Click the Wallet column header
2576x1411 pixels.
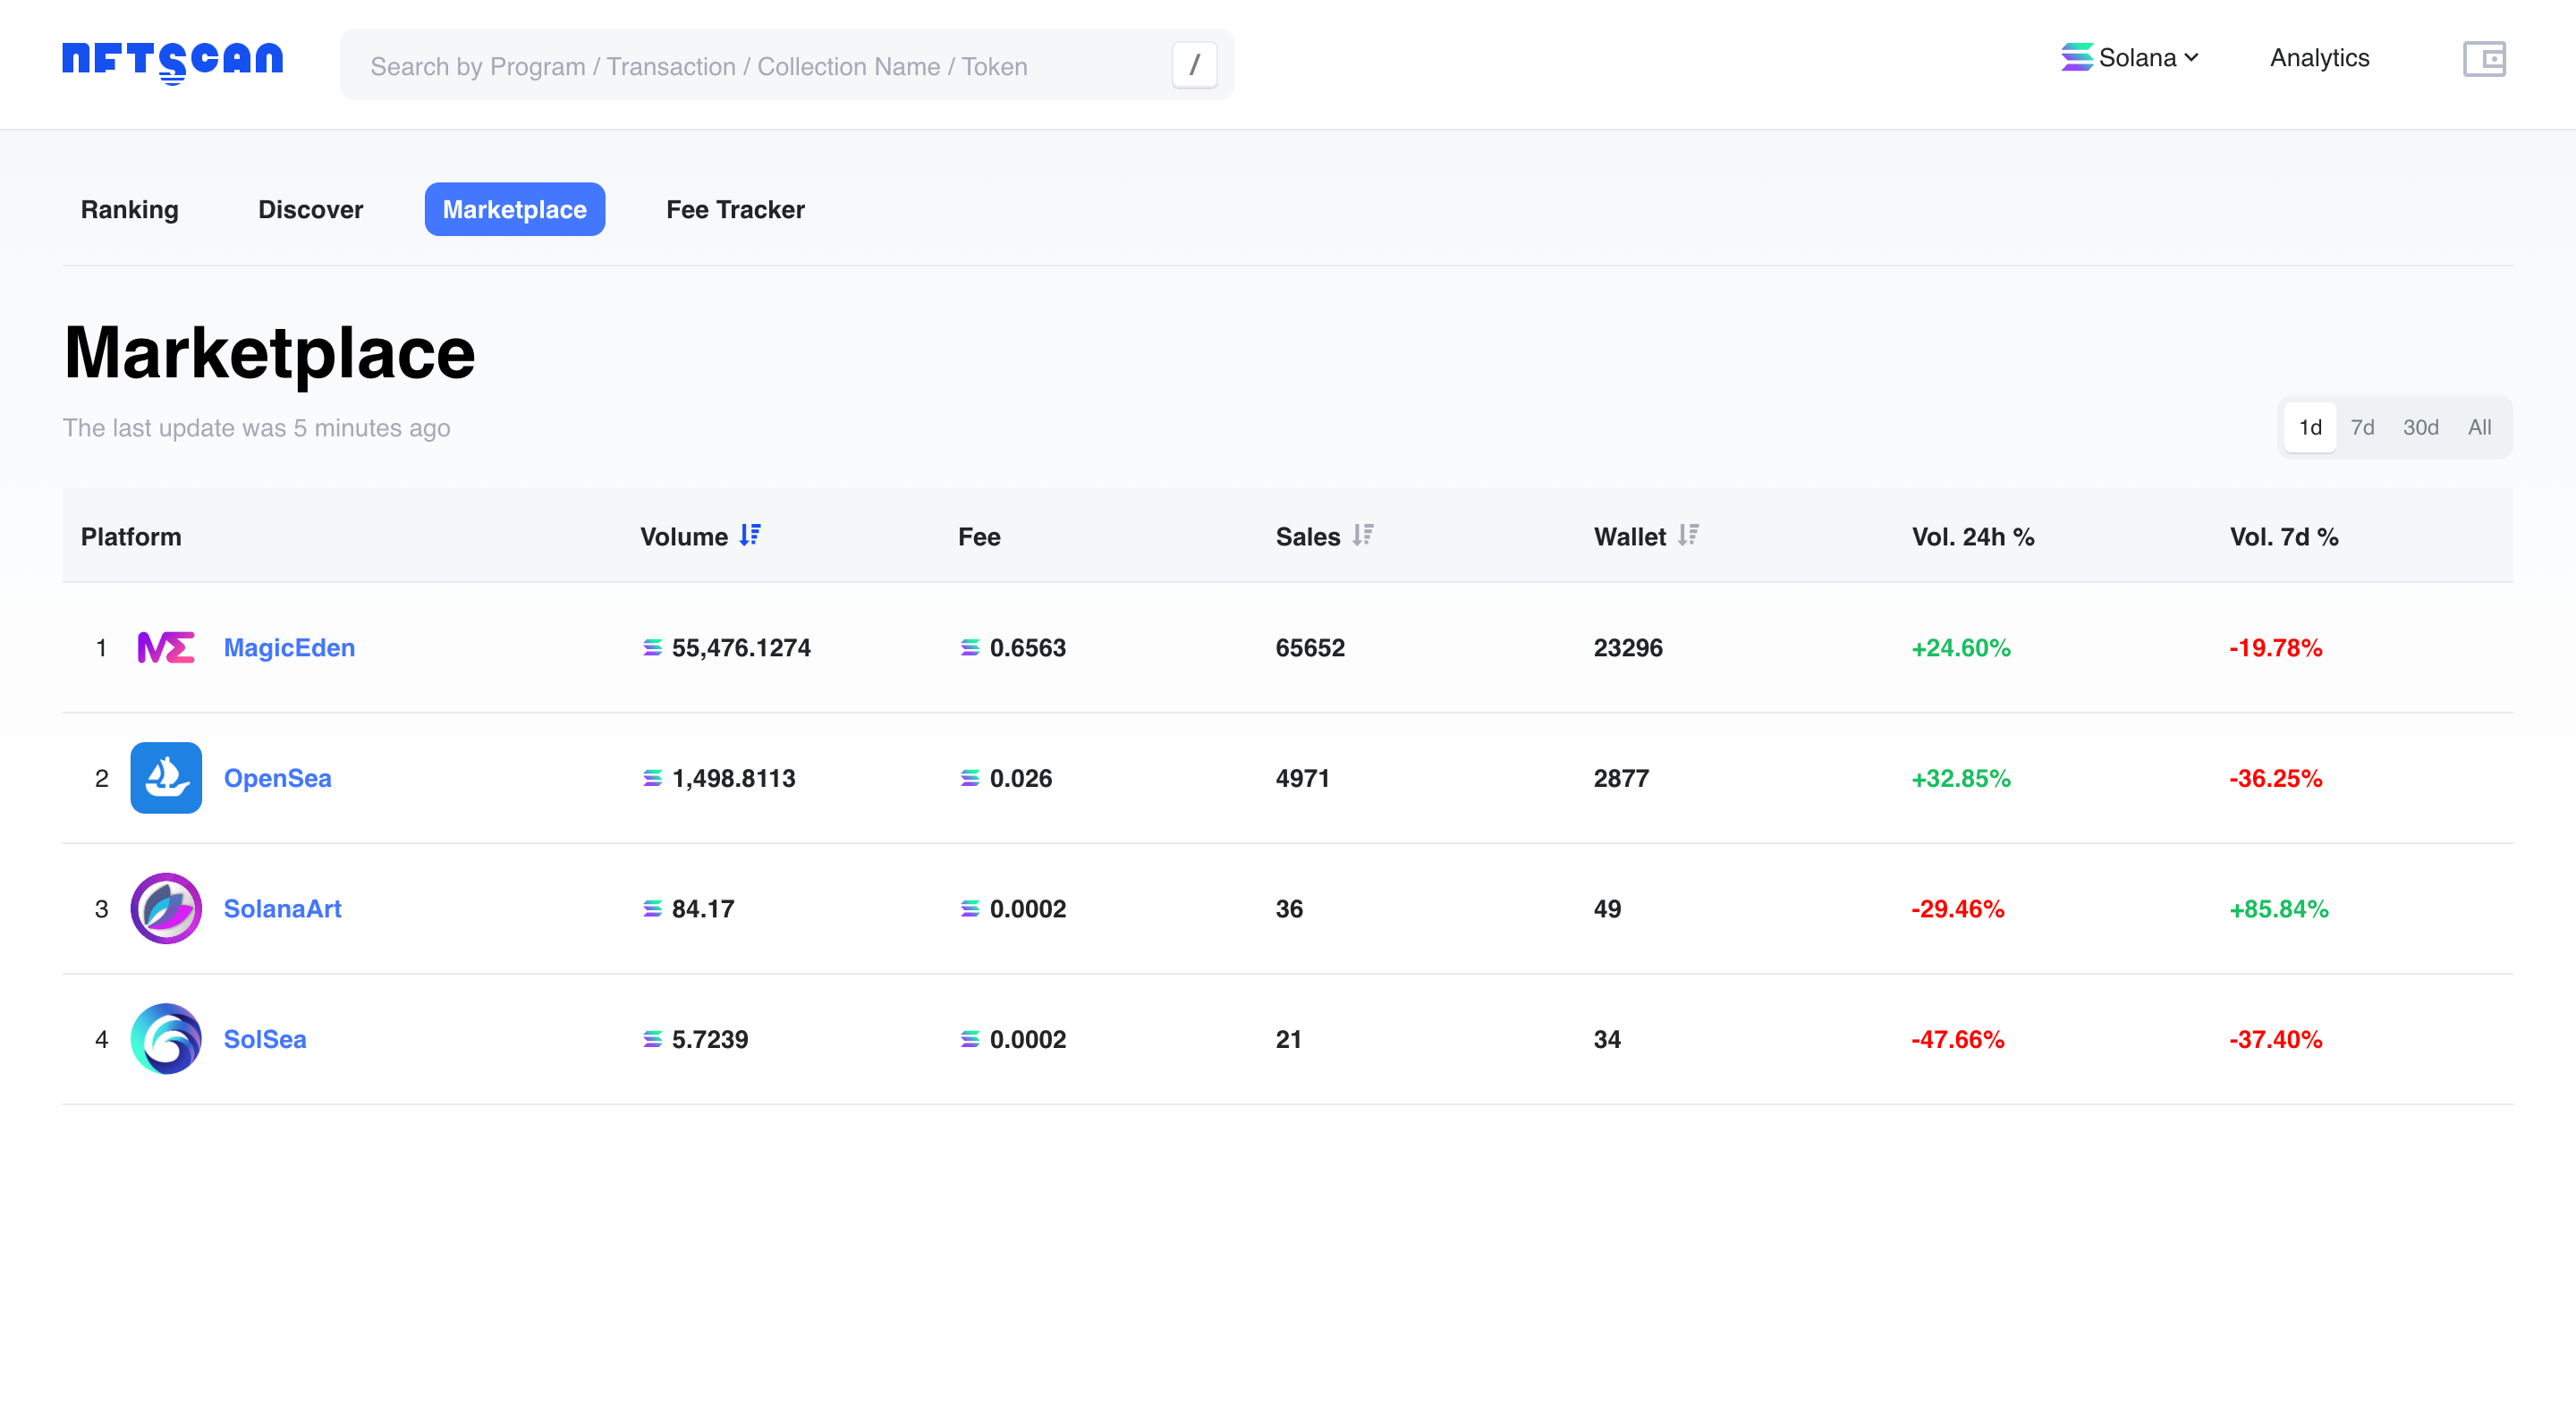1630,537
